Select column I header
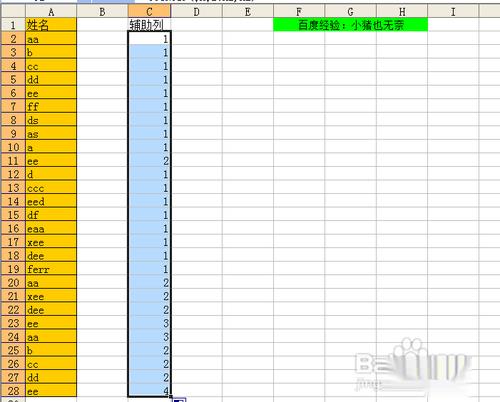Image resolution: width=500 pixels, height=402 pixels. [453, 12]
